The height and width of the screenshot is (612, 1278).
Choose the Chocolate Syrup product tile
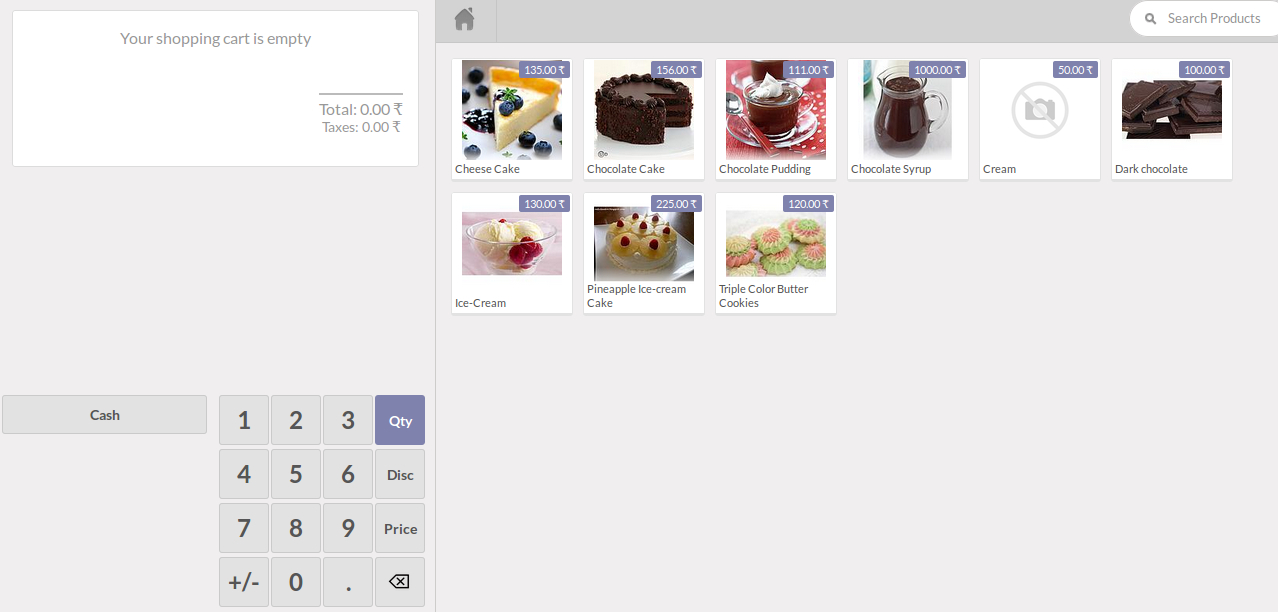pos(908,119)
